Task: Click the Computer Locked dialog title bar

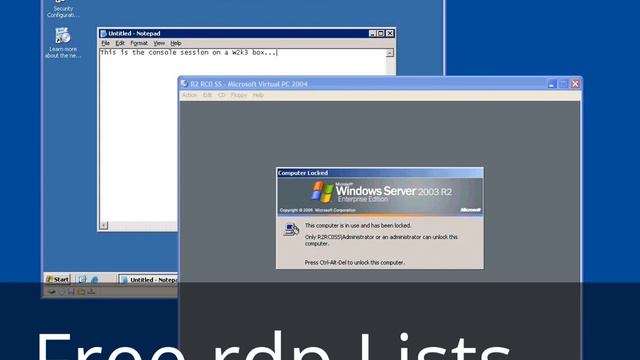Action: [380, 173]
